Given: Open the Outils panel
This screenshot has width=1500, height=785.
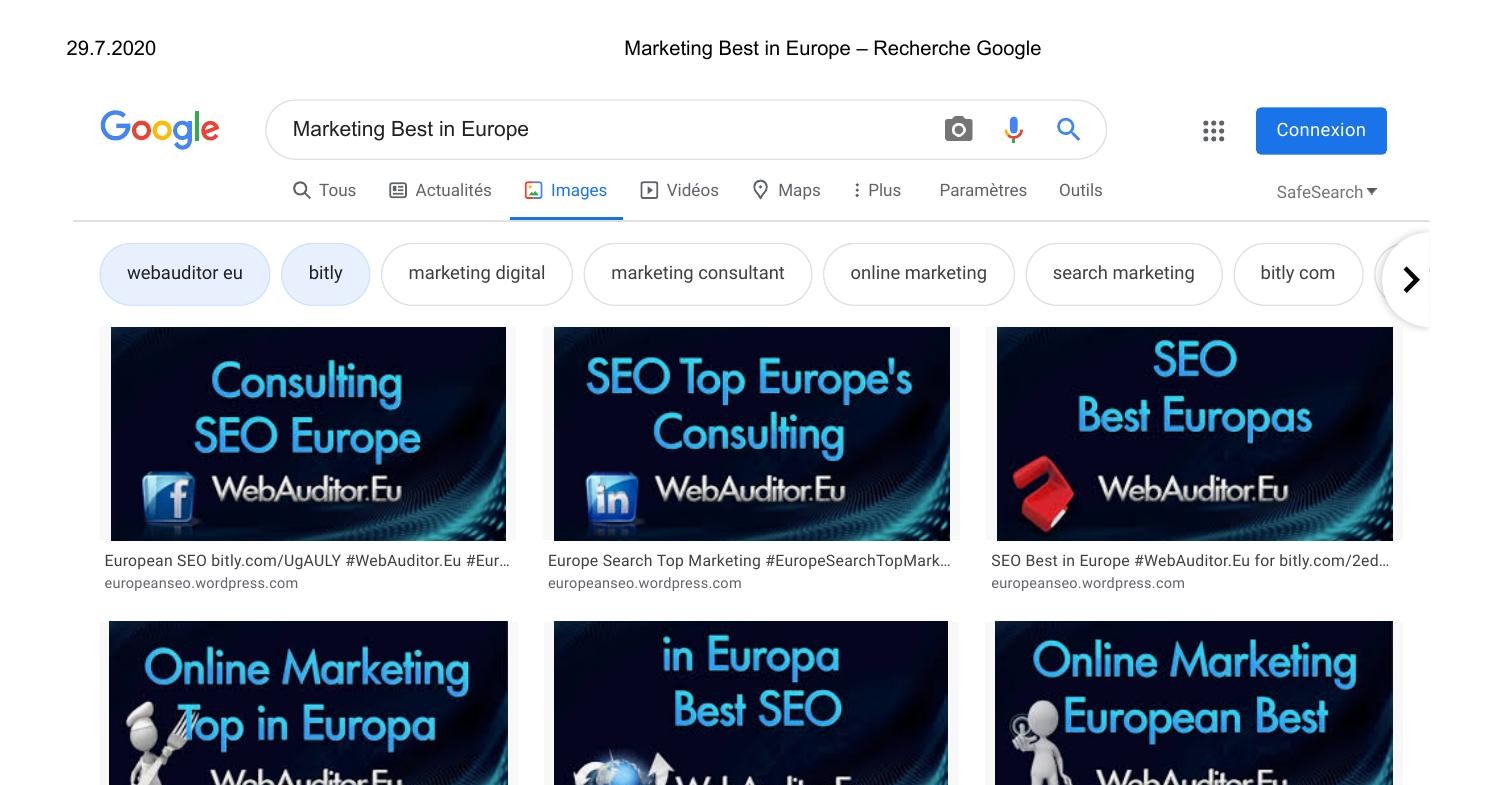Looking at the screenshot, I should click(1081, 190).
